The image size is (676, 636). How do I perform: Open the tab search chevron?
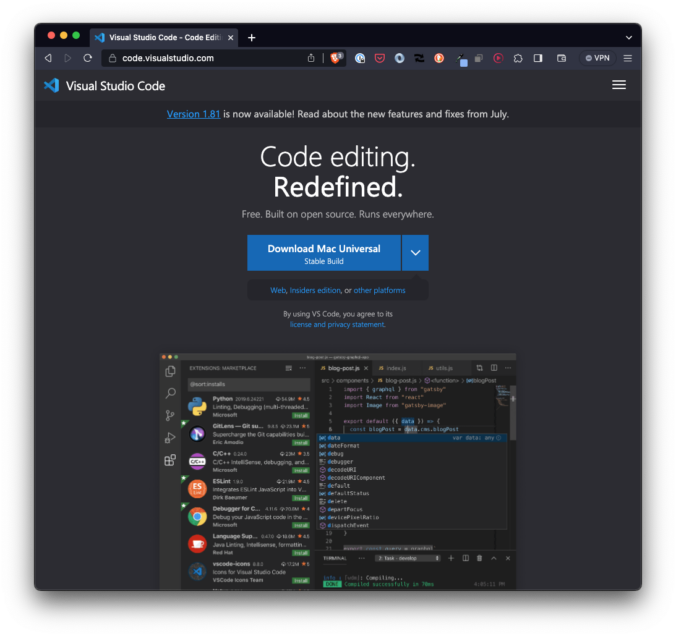[627, 37]
